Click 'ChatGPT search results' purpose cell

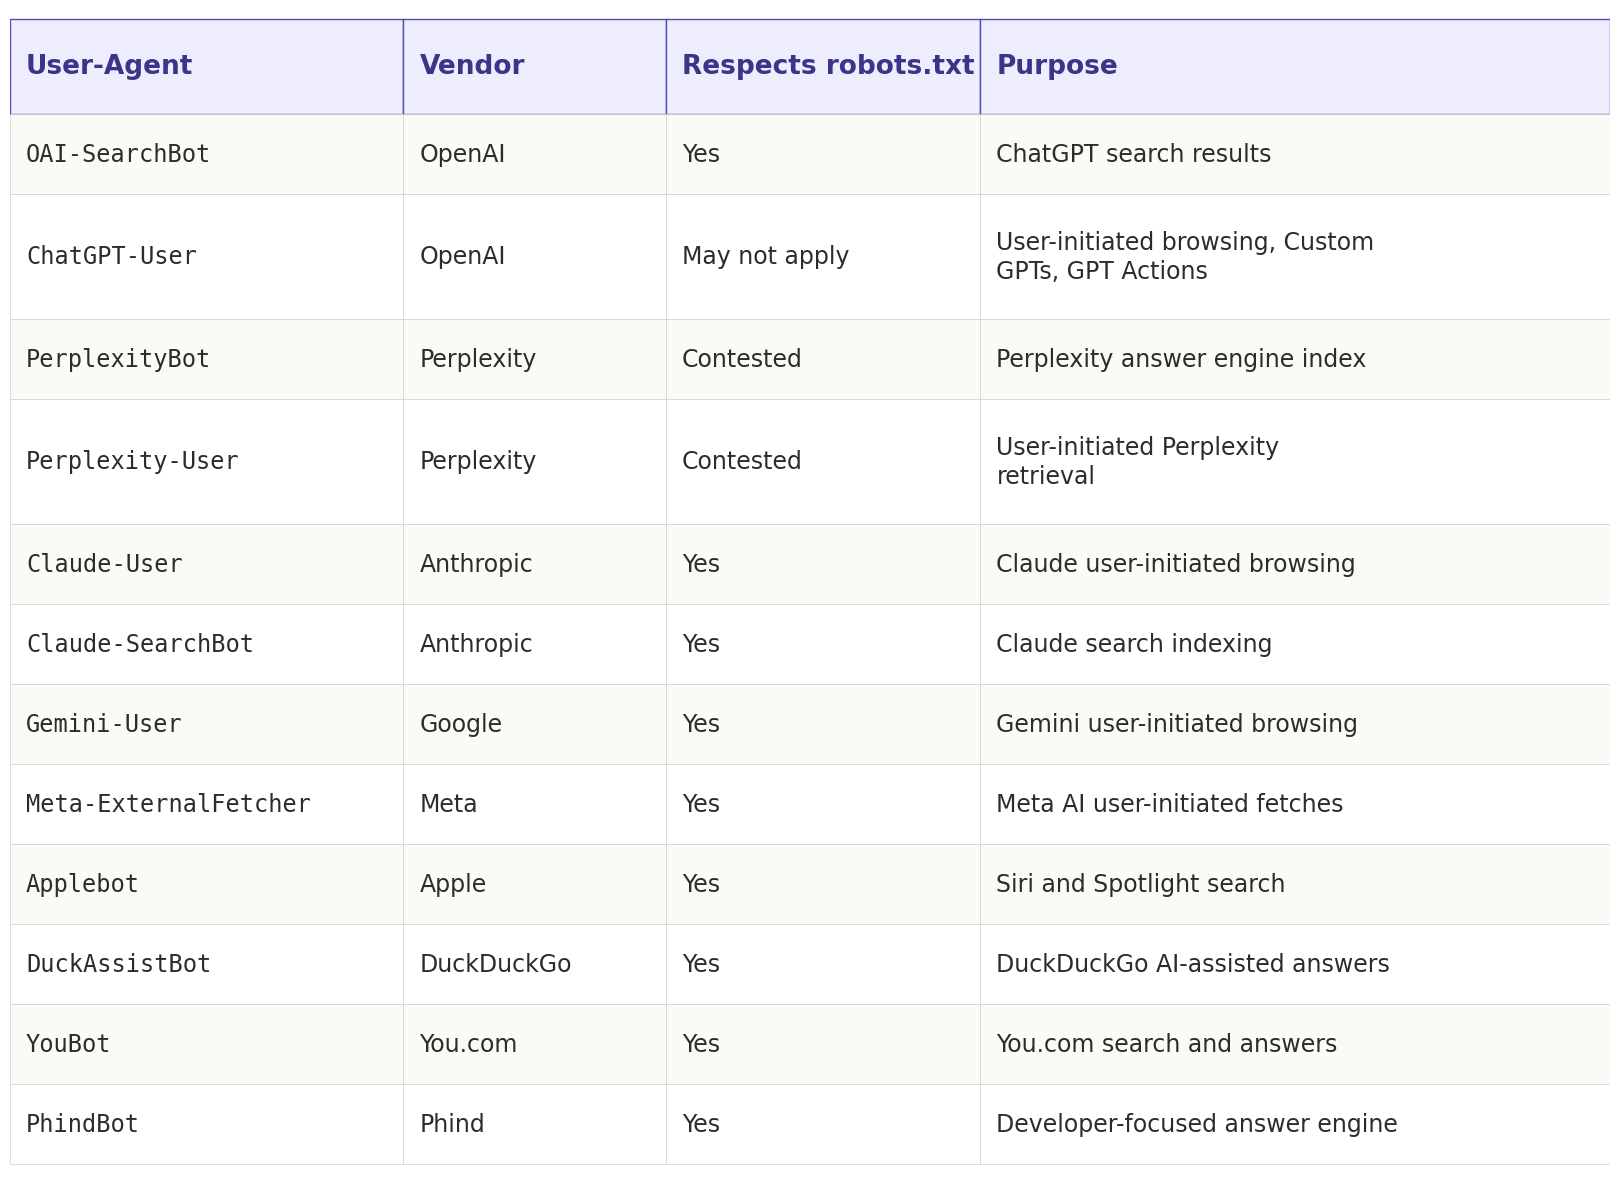tap(1295, 154)
